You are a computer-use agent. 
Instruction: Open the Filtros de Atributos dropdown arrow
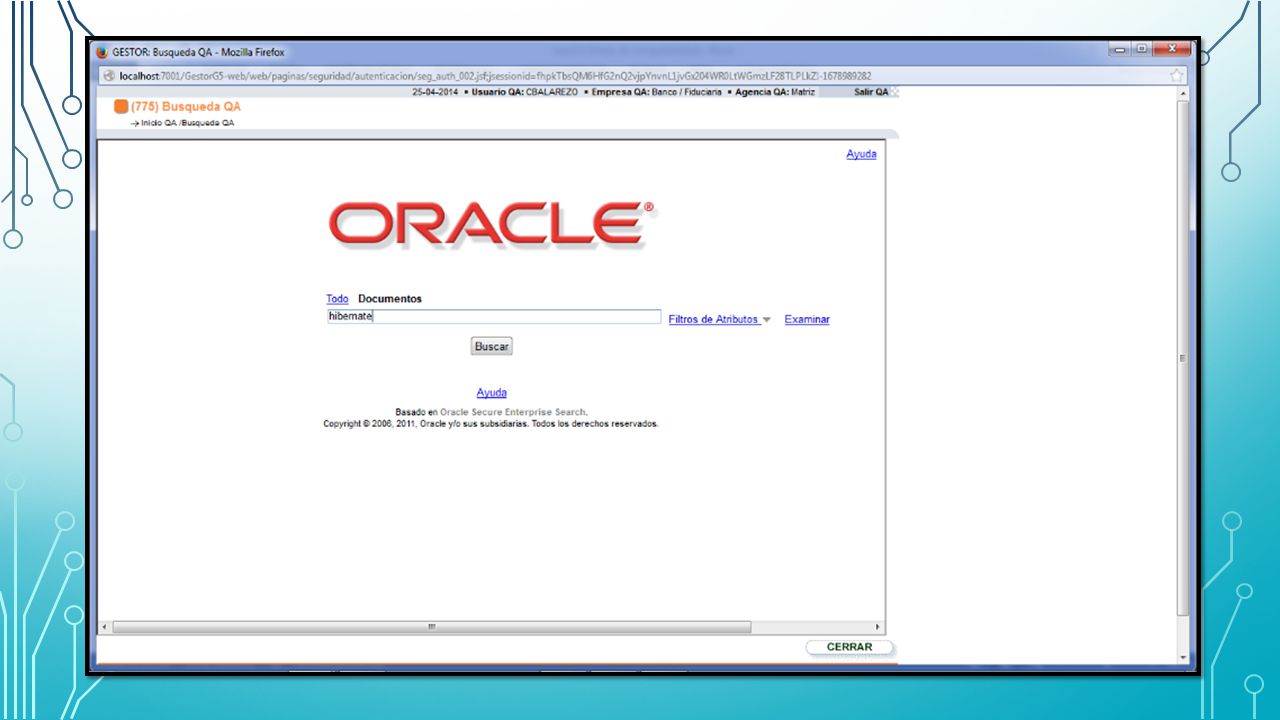(x=766, y=320)
